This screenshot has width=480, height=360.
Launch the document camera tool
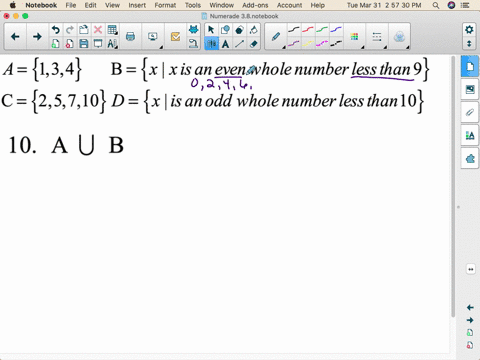pyautogui.click(x=193, y=44)
